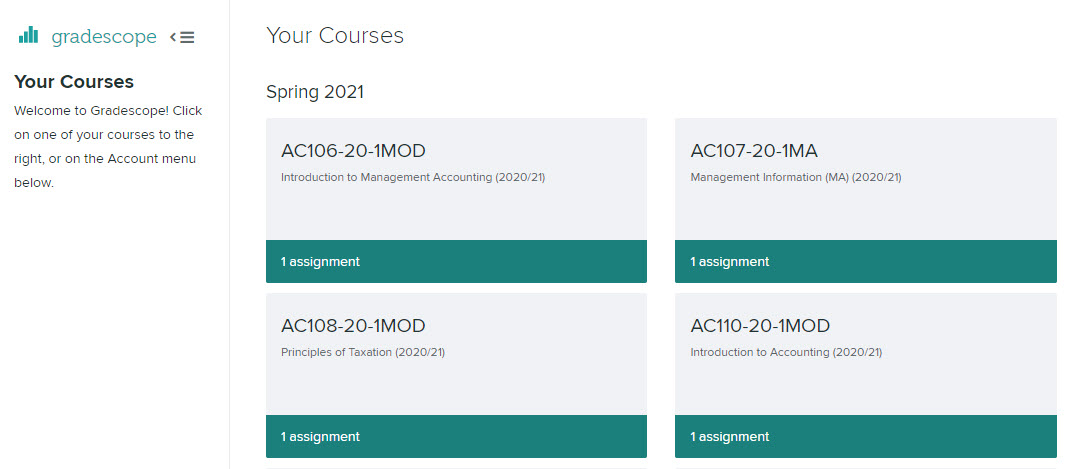This screenshot has width=1067, height=469.
Task: Click the 1 assignment bar under AC108
Action: pos(456,436)
